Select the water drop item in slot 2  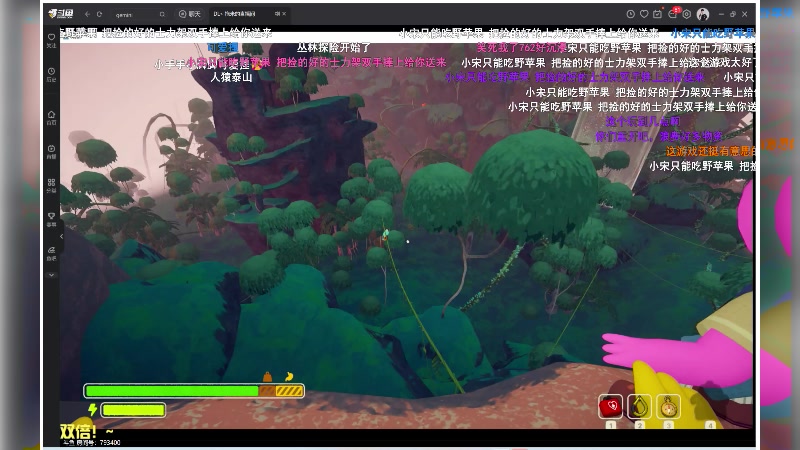click(x=639, y=407)
